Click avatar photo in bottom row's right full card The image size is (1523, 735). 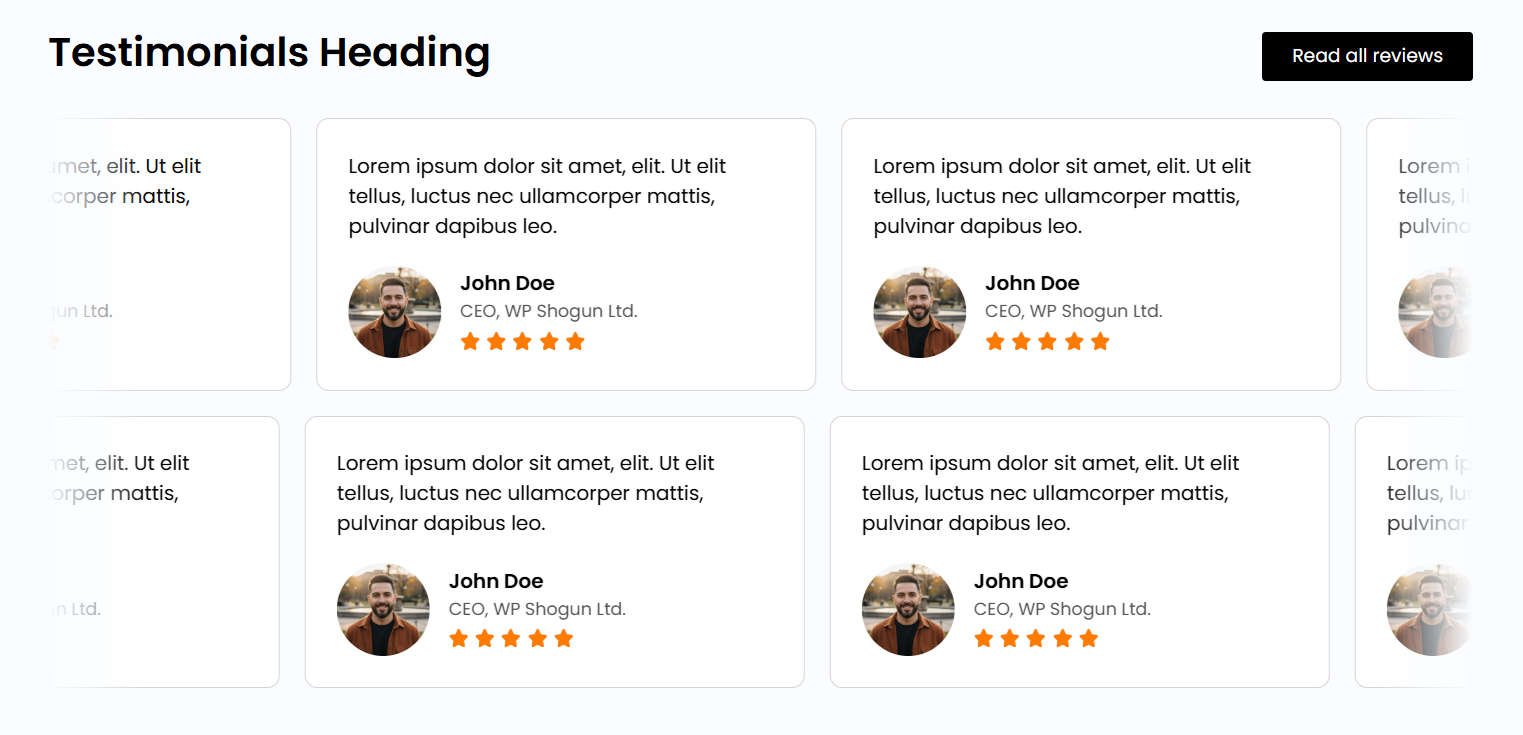(x=908, y=610)
